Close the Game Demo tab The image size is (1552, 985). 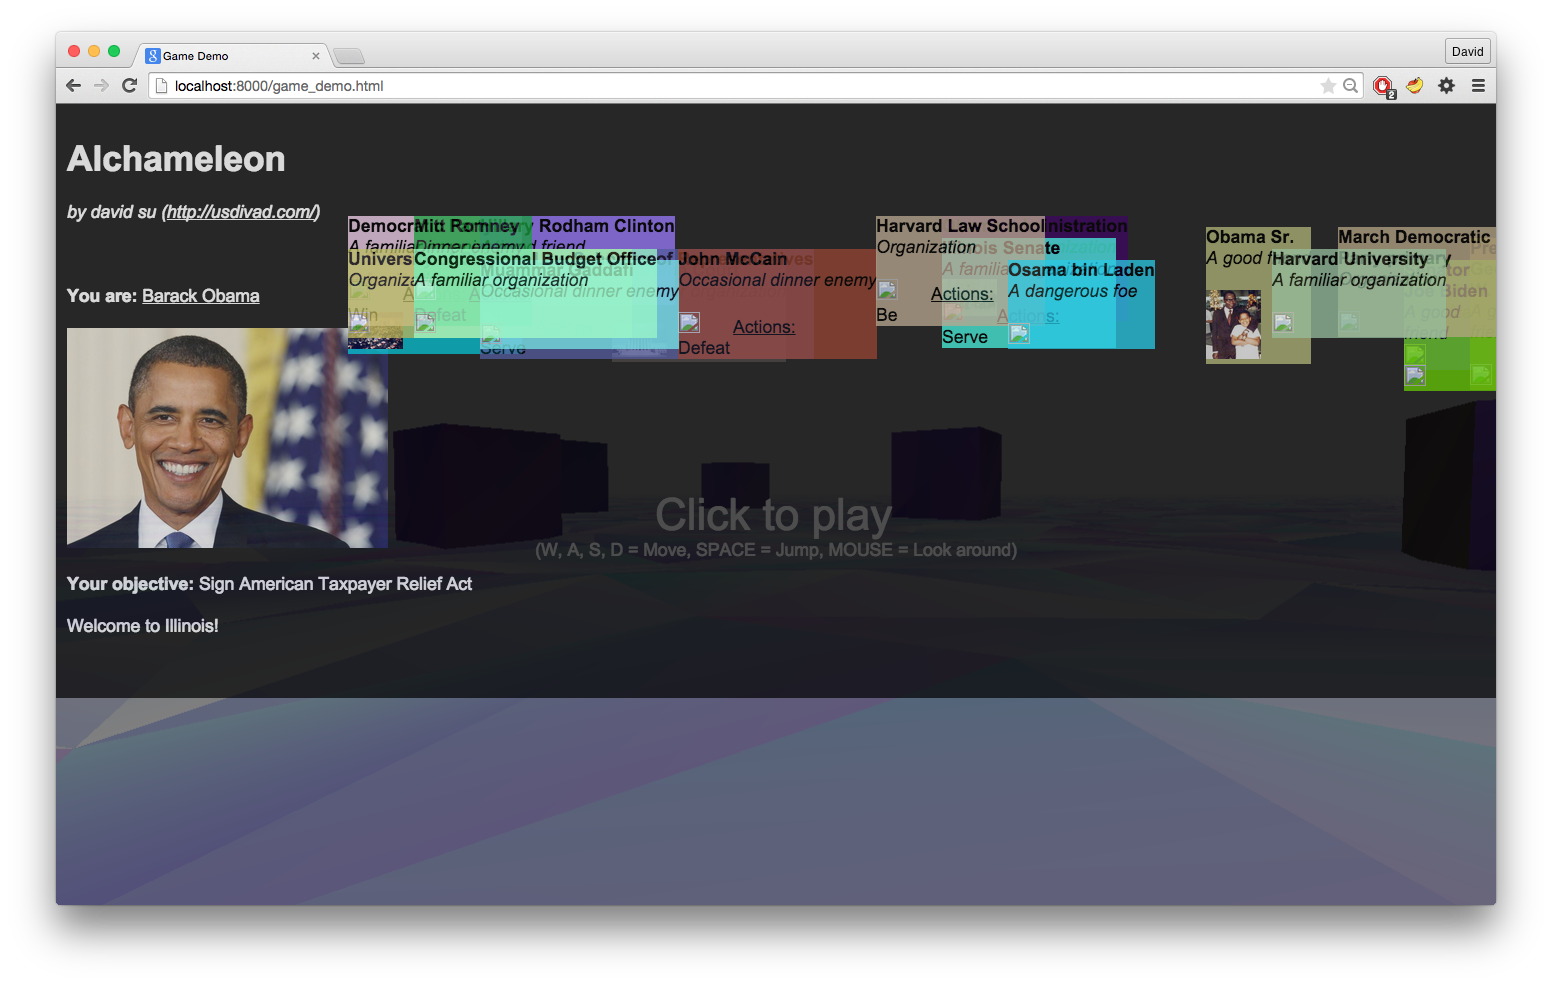(316, 56)
